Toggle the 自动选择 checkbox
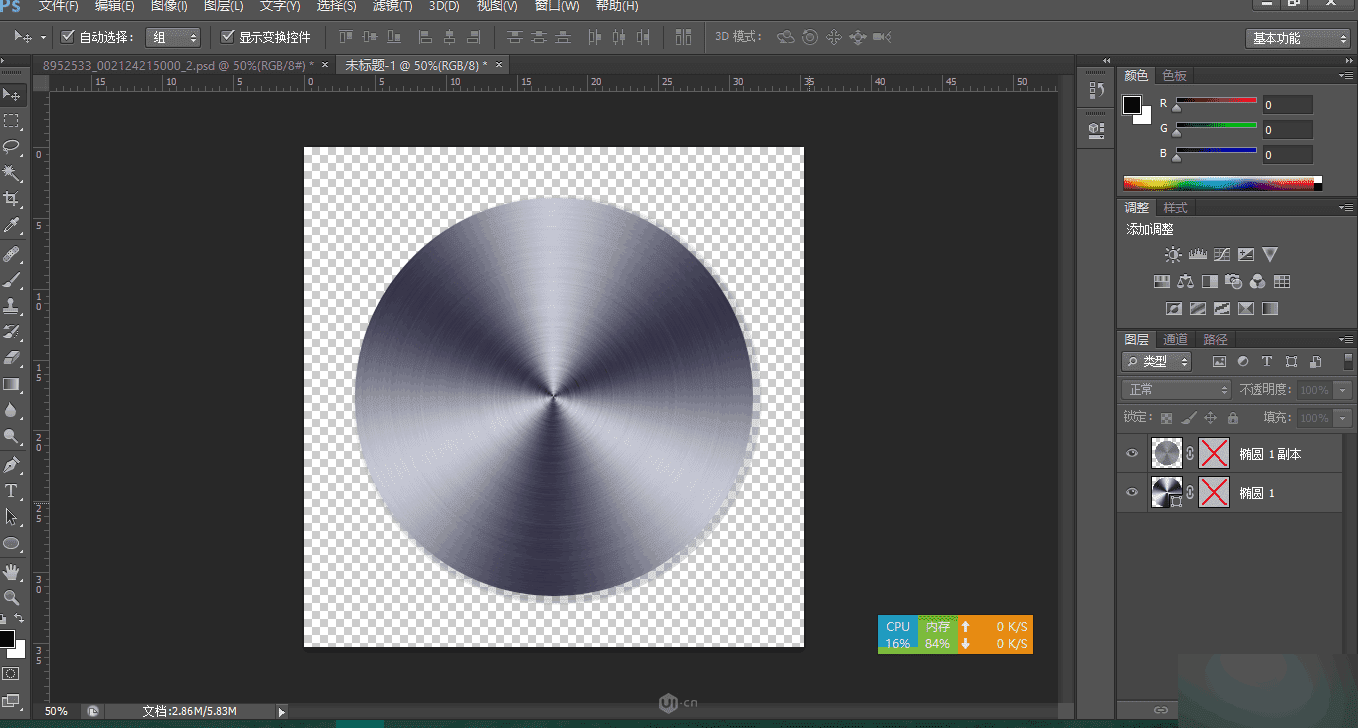Screen dimensions: 1358x728 point(68,37)
